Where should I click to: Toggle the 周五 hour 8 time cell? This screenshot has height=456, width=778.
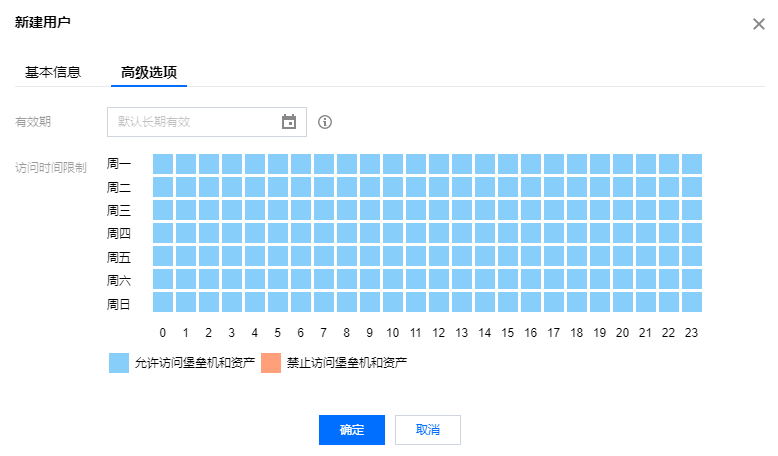tap(347, 256)
